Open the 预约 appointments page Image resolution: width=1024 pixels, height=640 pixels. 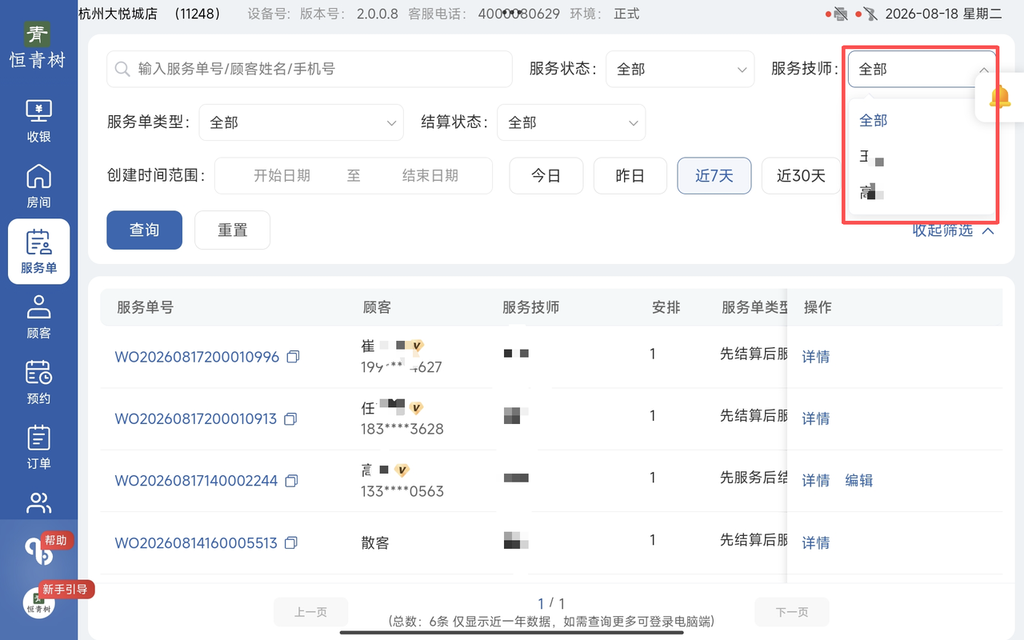click(39, 382)
